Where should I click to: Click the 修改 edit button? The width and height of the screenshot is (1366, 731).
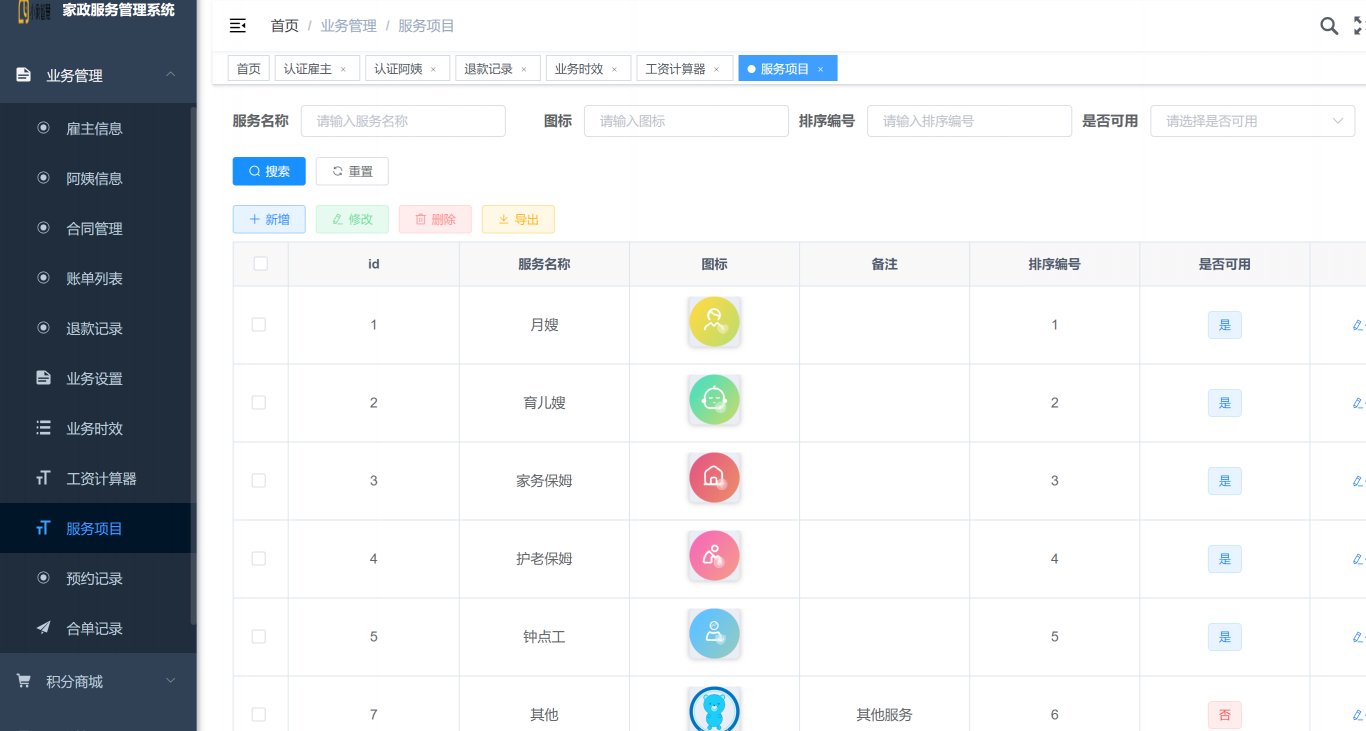tap(352, 219)
